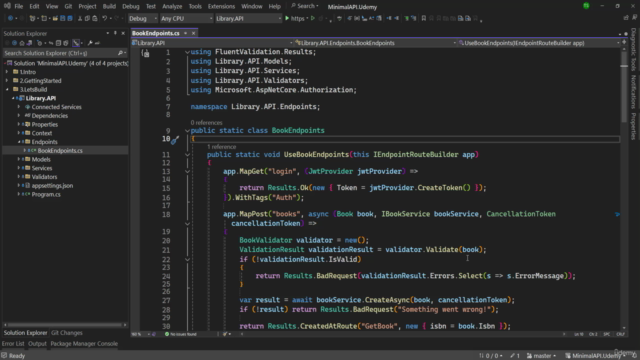
Task: Click the Solution Explorer search magnifier icon
Action: click(x=120, y=53)
